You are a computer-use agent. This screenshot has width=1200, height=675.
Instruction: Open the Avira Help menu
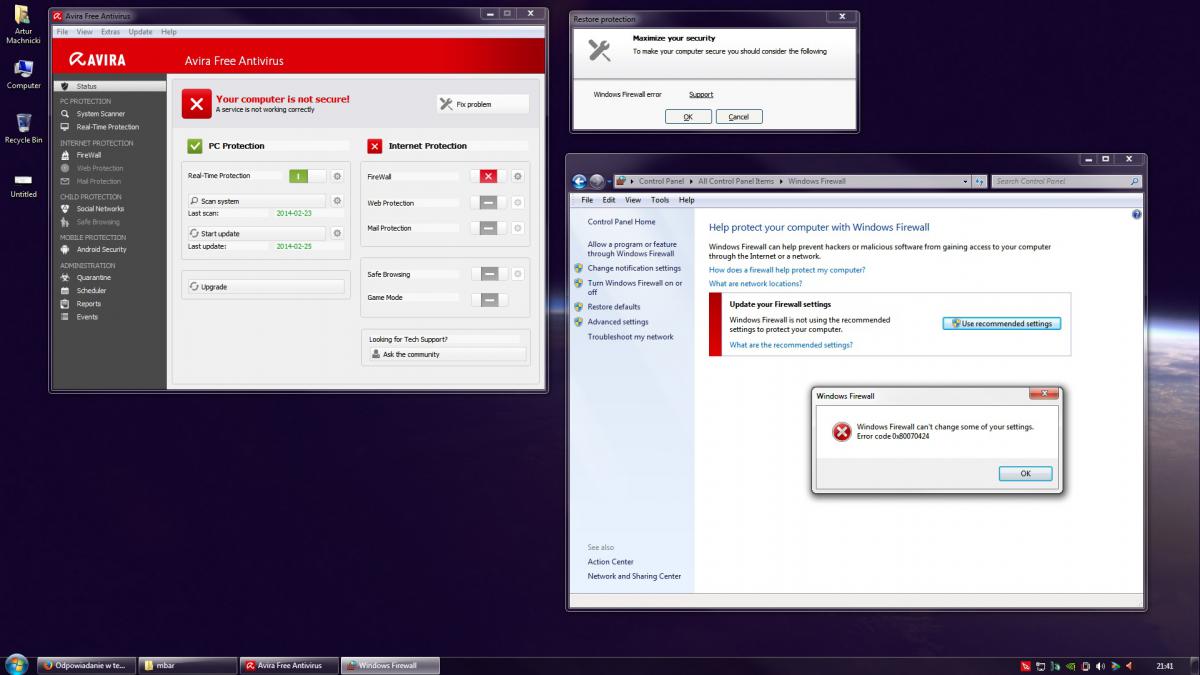169,32
